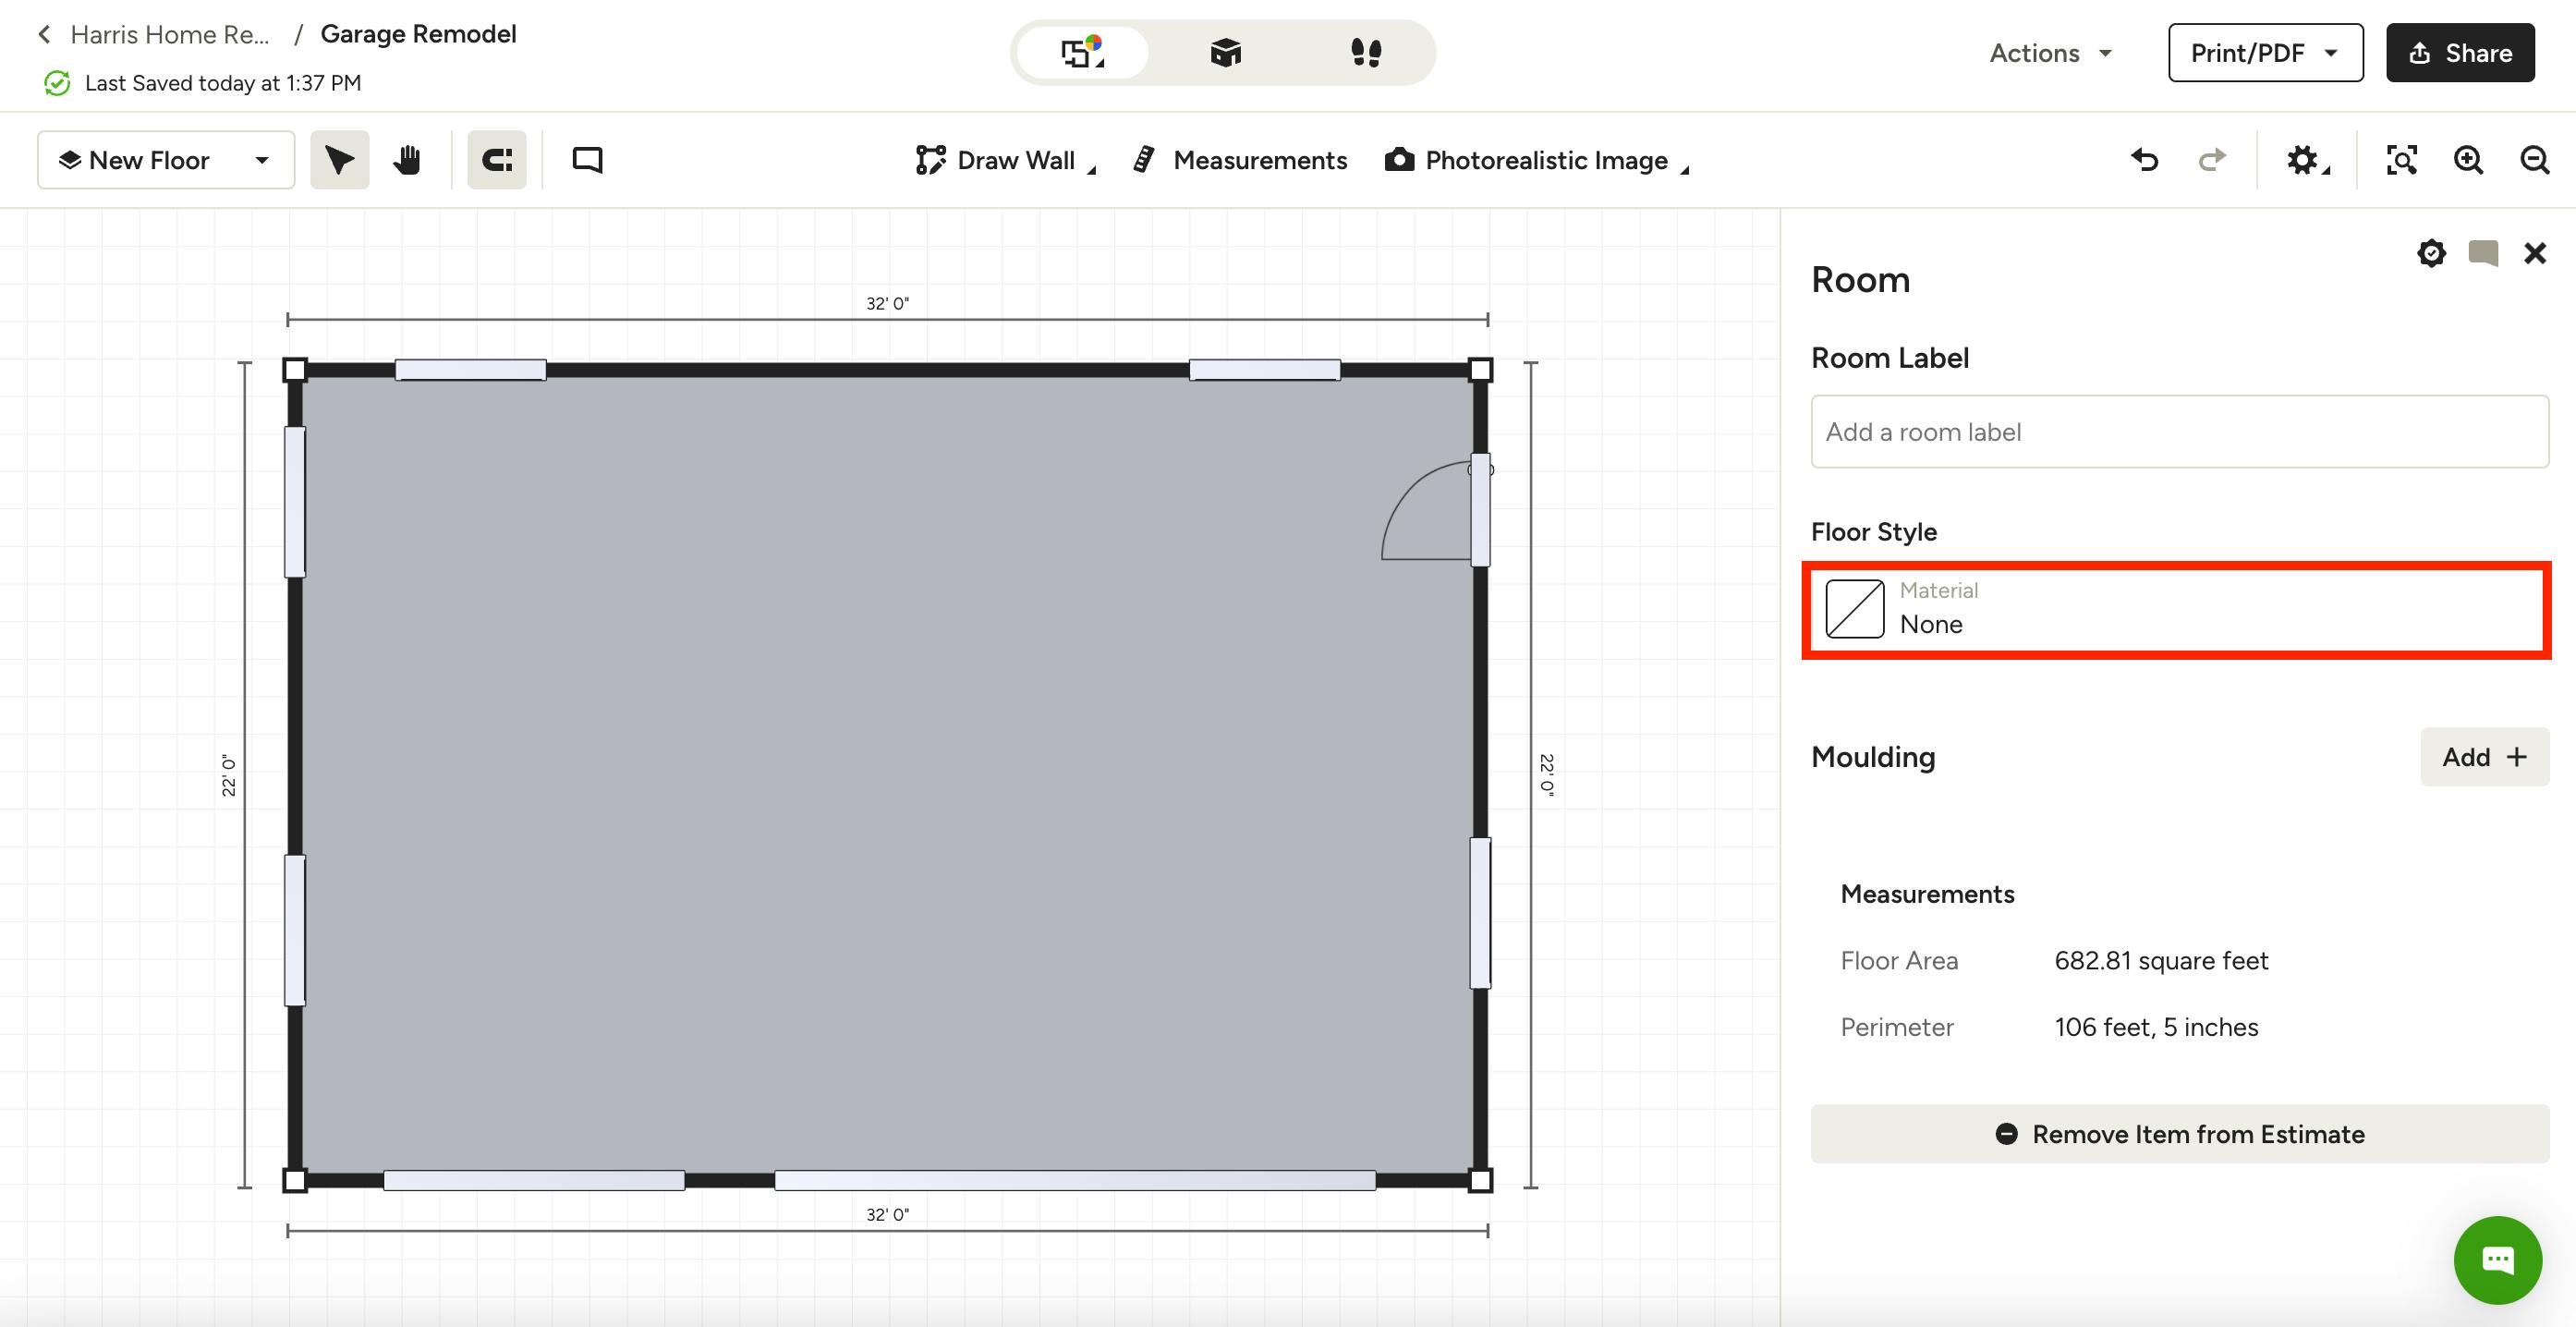The height and width of the screenshot is (1327, 2576).
Task: Select the hand pan tool
Action: 406,160
